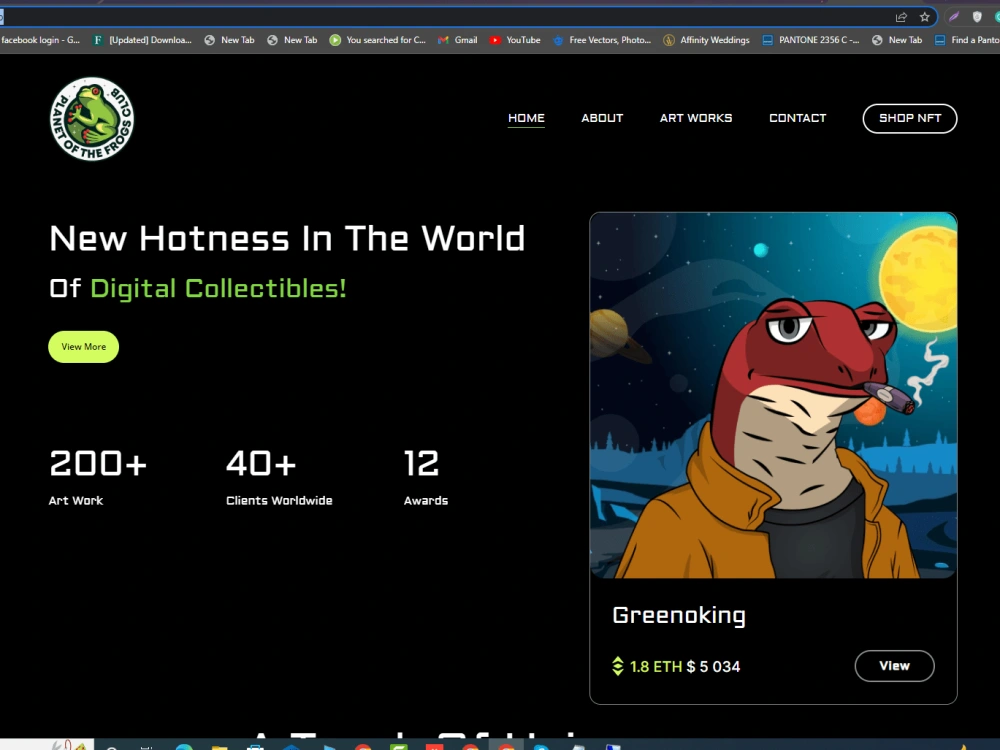Click the 12 Awards statistic

pyautogui.click(x=425, y=477)
